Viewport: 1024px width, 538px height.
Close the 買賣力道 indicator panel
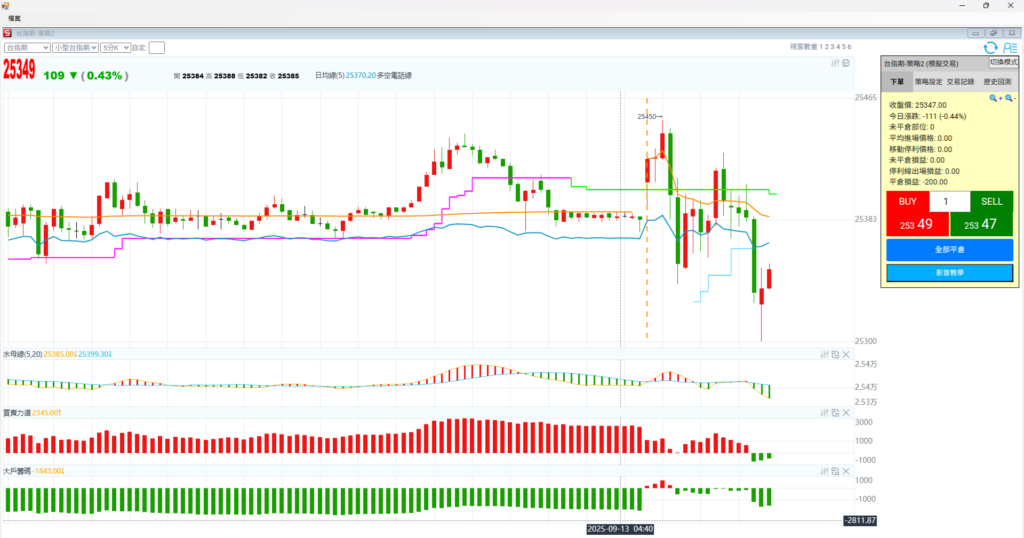point(846,412)
